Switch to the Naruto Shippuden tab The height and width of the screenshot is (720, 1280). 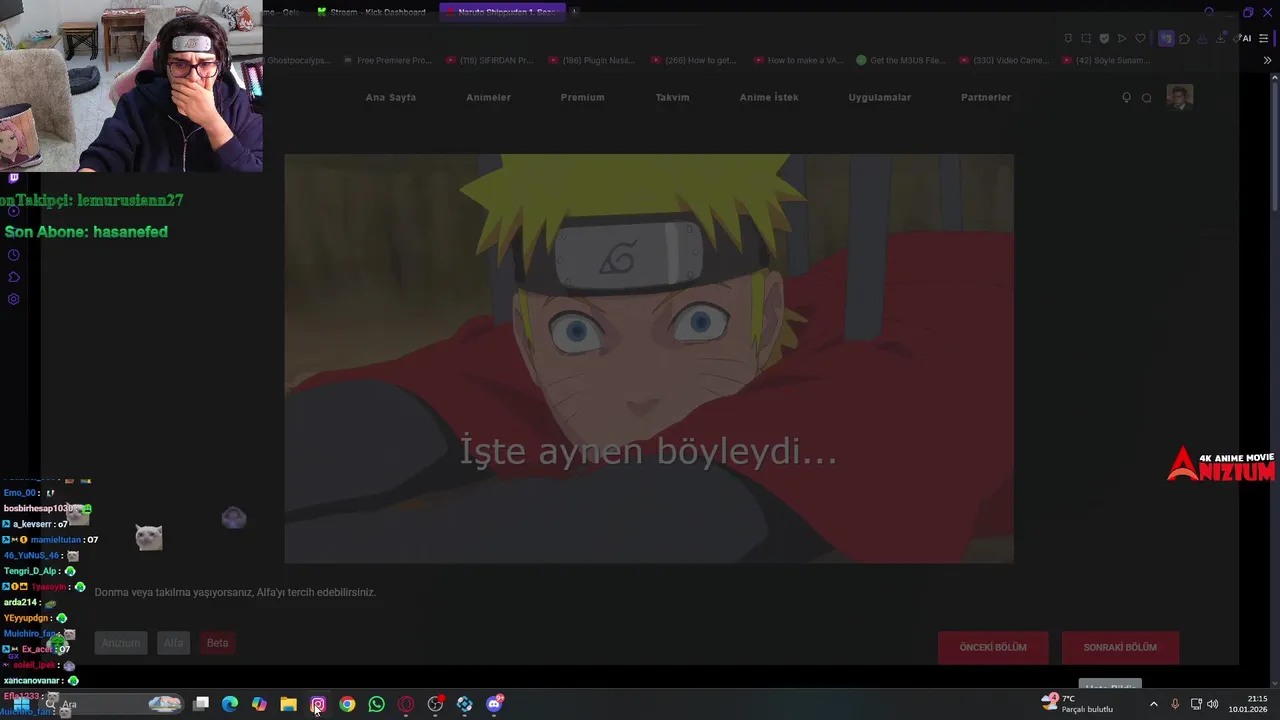click(502, 12)
